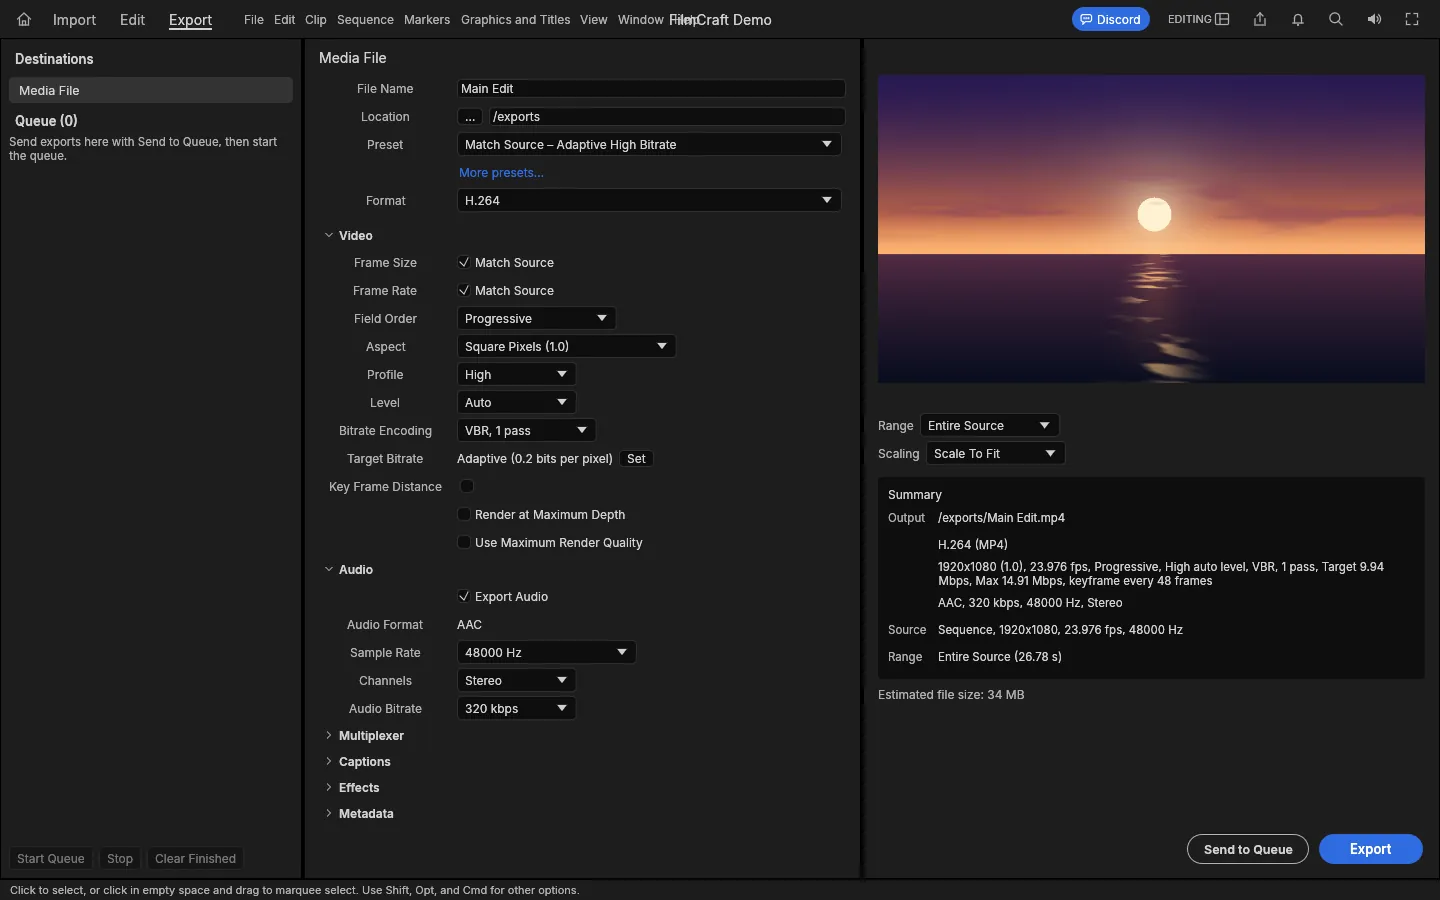The height and width of the screenshot is (900, 1440).
Task: Open the workspace layout icon beside EDITING
Action: click(x=1222, y=19)
